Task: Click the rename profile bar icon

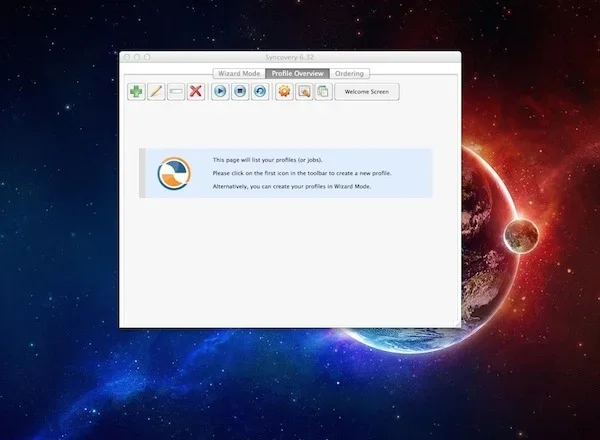Action: click(176, 92)
